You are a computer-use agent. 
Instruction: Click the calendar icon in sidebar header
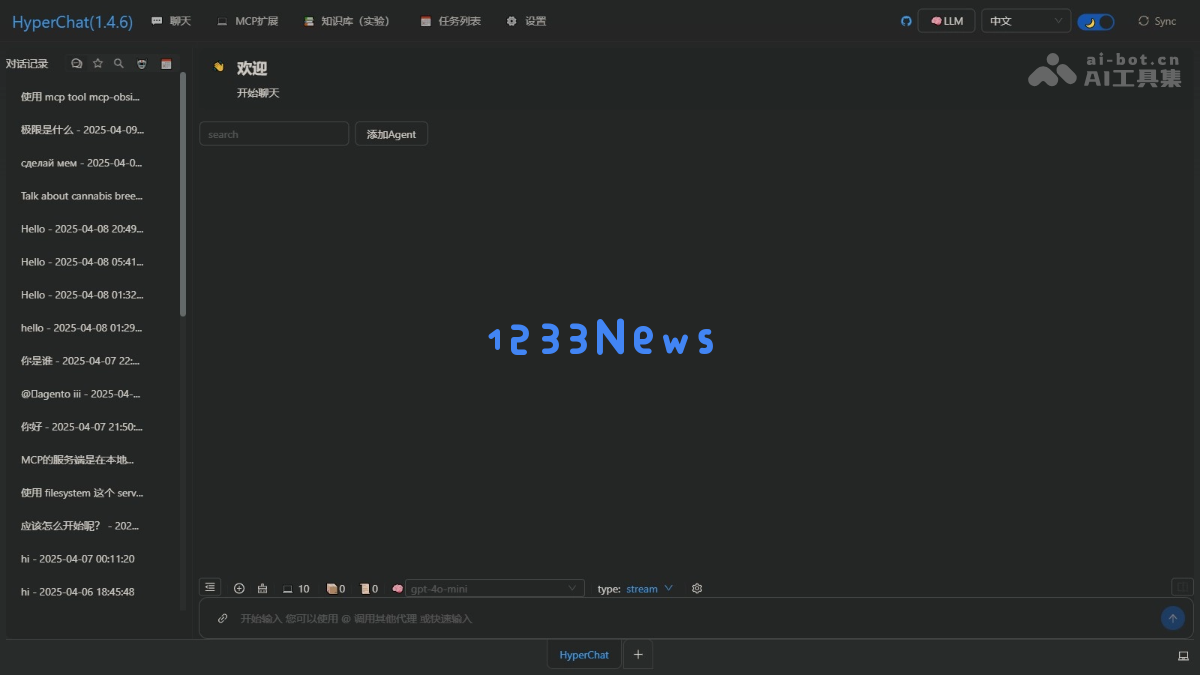[x=166, y=63]
